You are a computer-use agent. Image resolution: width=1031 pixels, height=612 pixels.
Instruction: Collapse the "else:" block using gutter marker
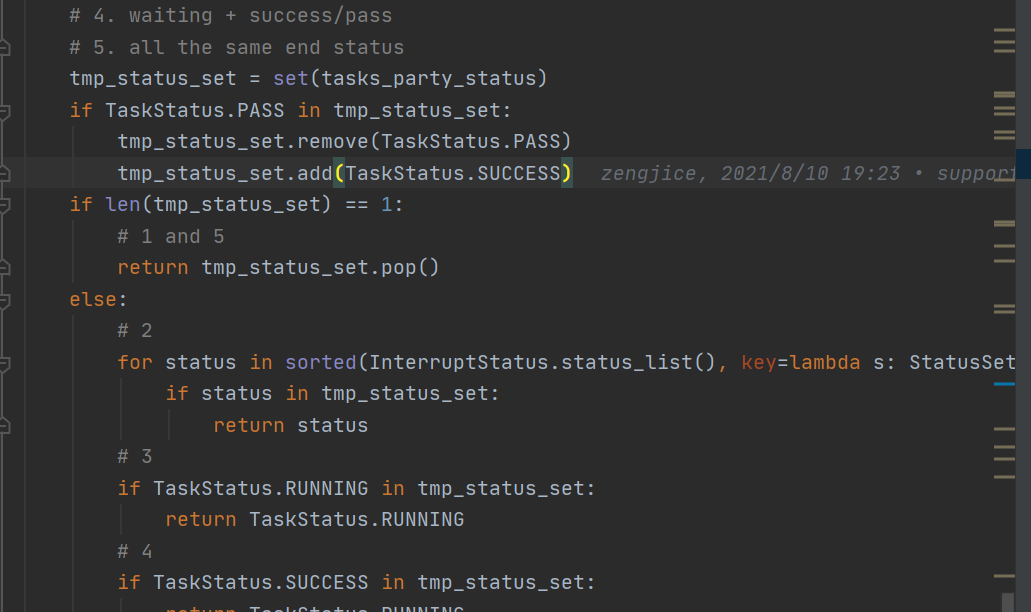[4, 299]
